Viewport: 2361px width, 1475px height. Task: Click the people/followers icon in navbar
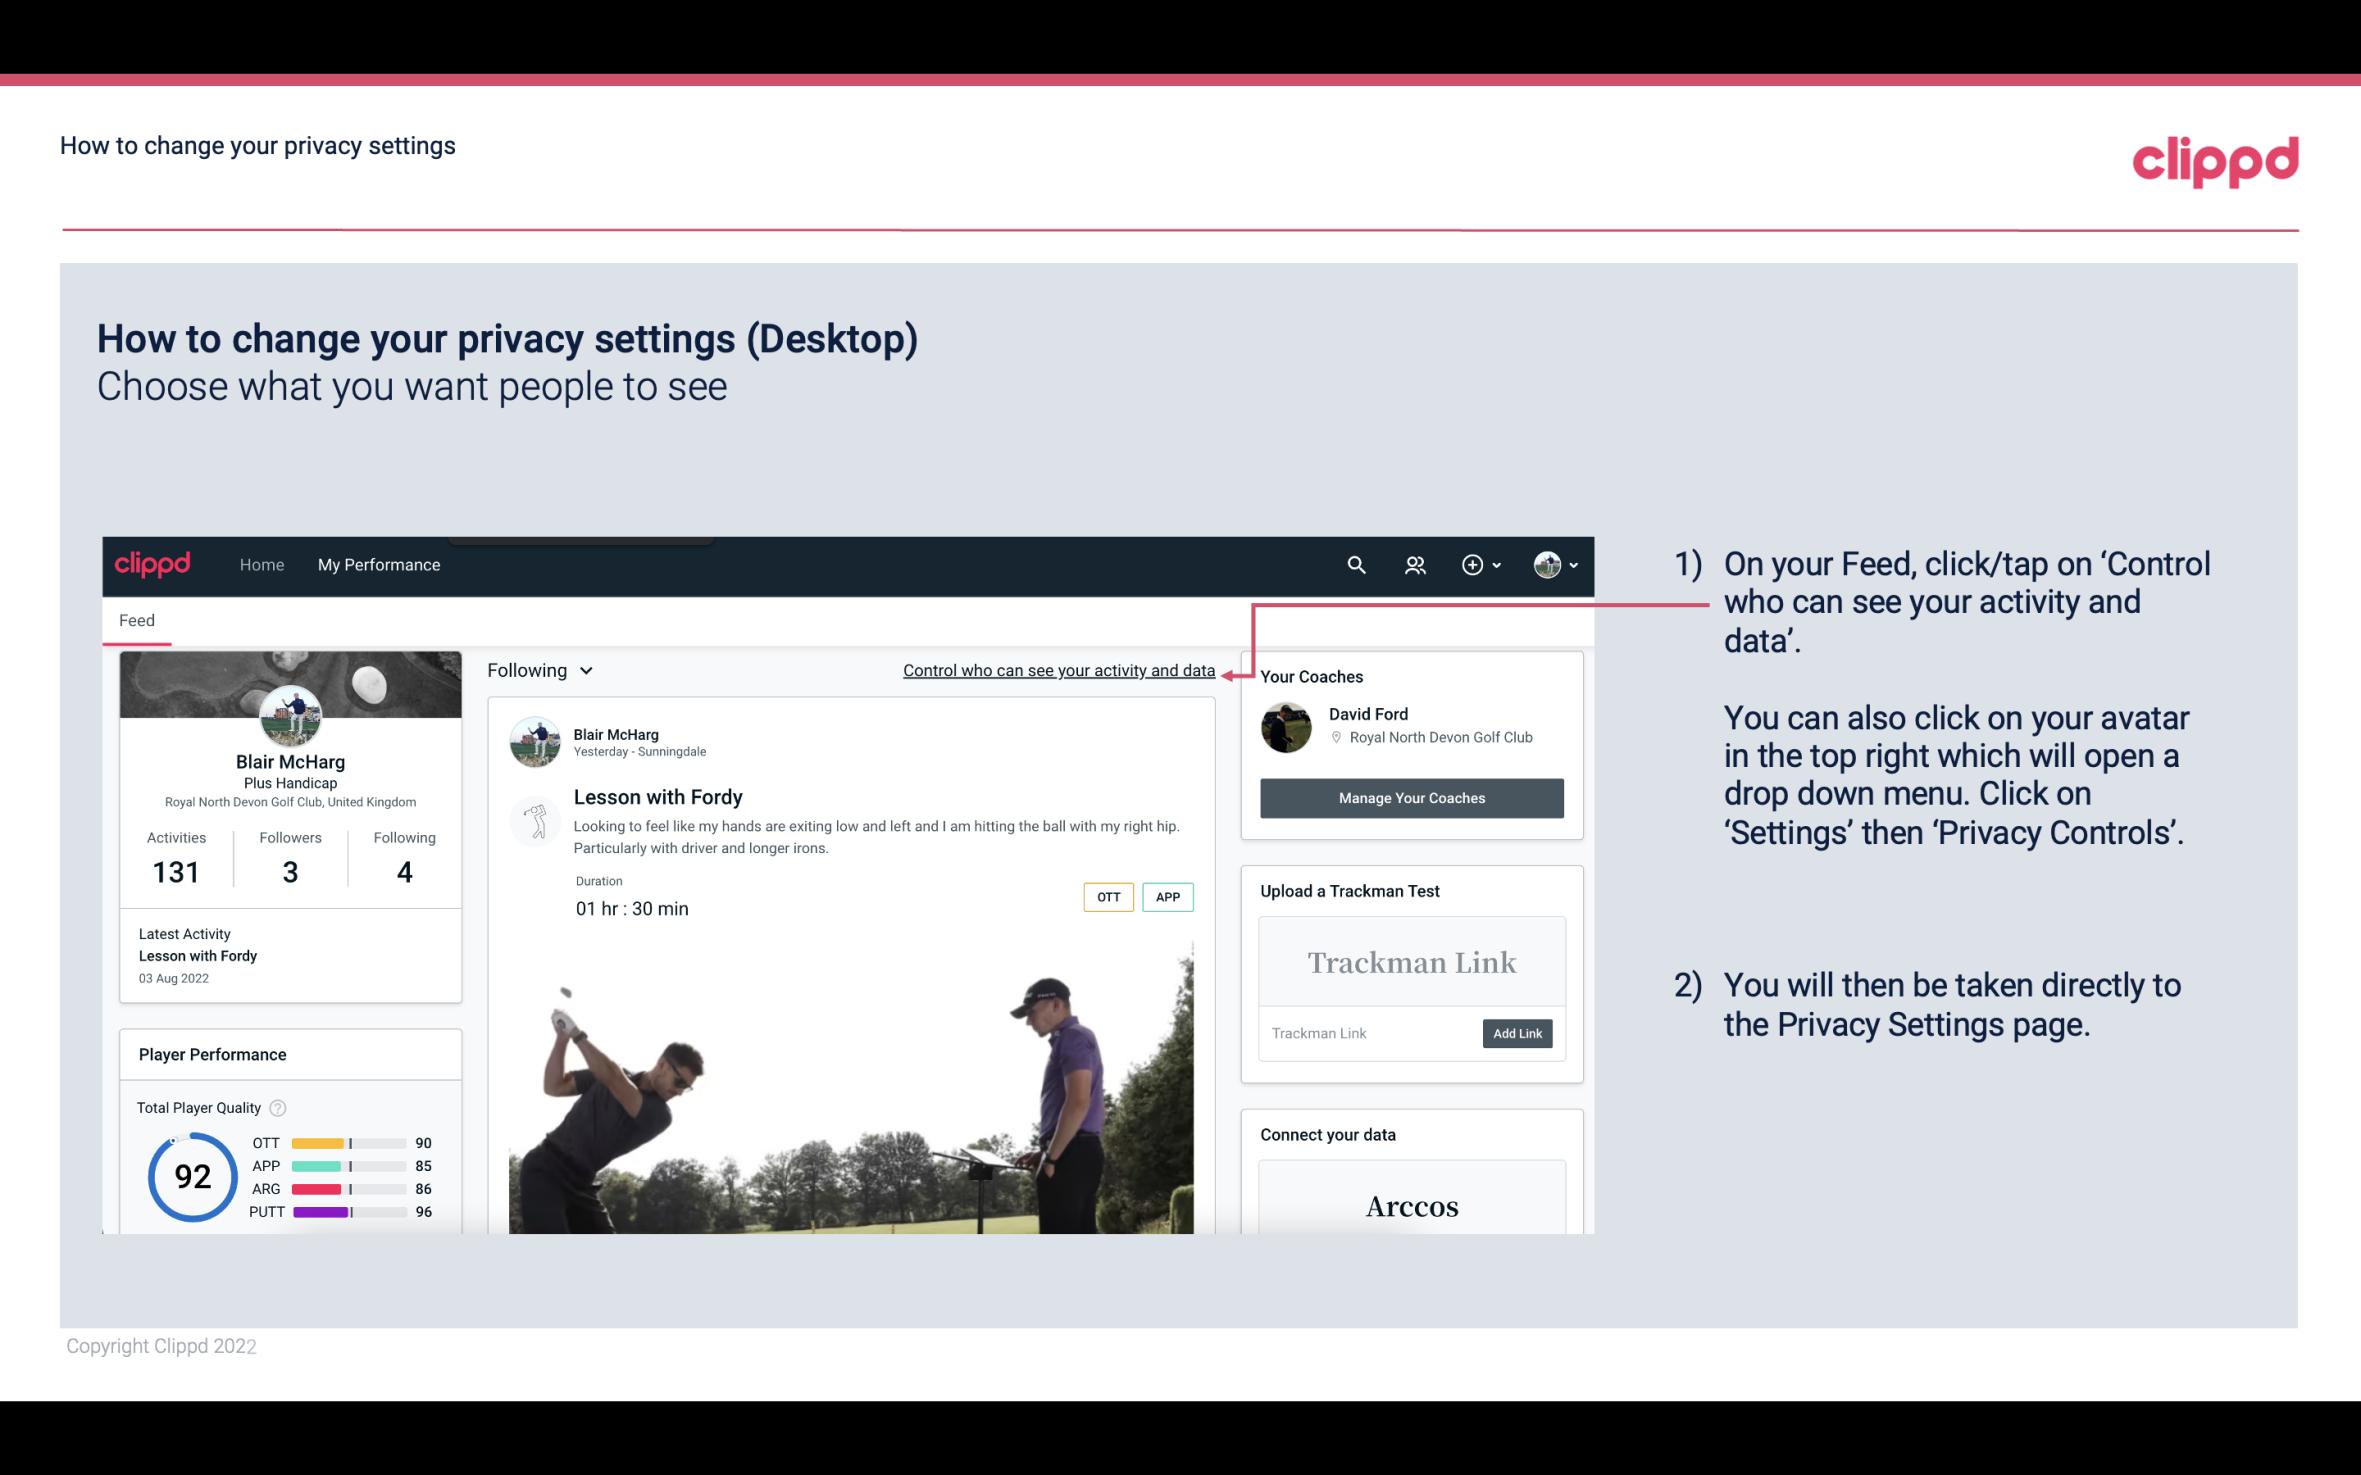1415,564
